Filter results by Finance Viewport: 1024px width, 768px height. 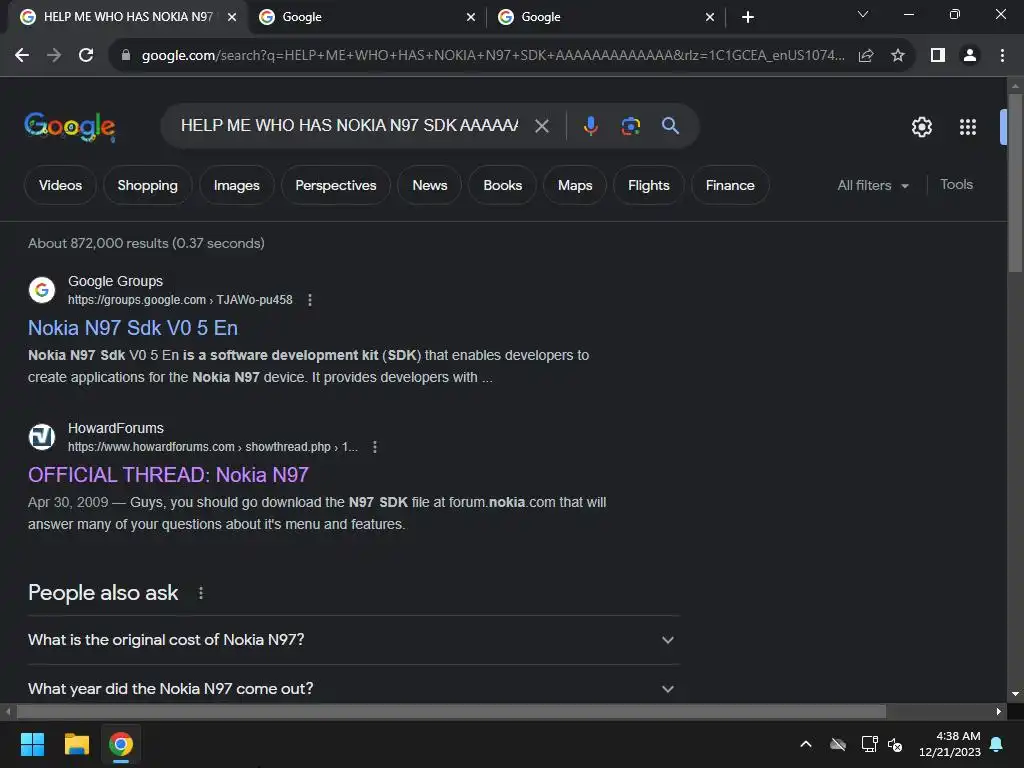point(730,185)
